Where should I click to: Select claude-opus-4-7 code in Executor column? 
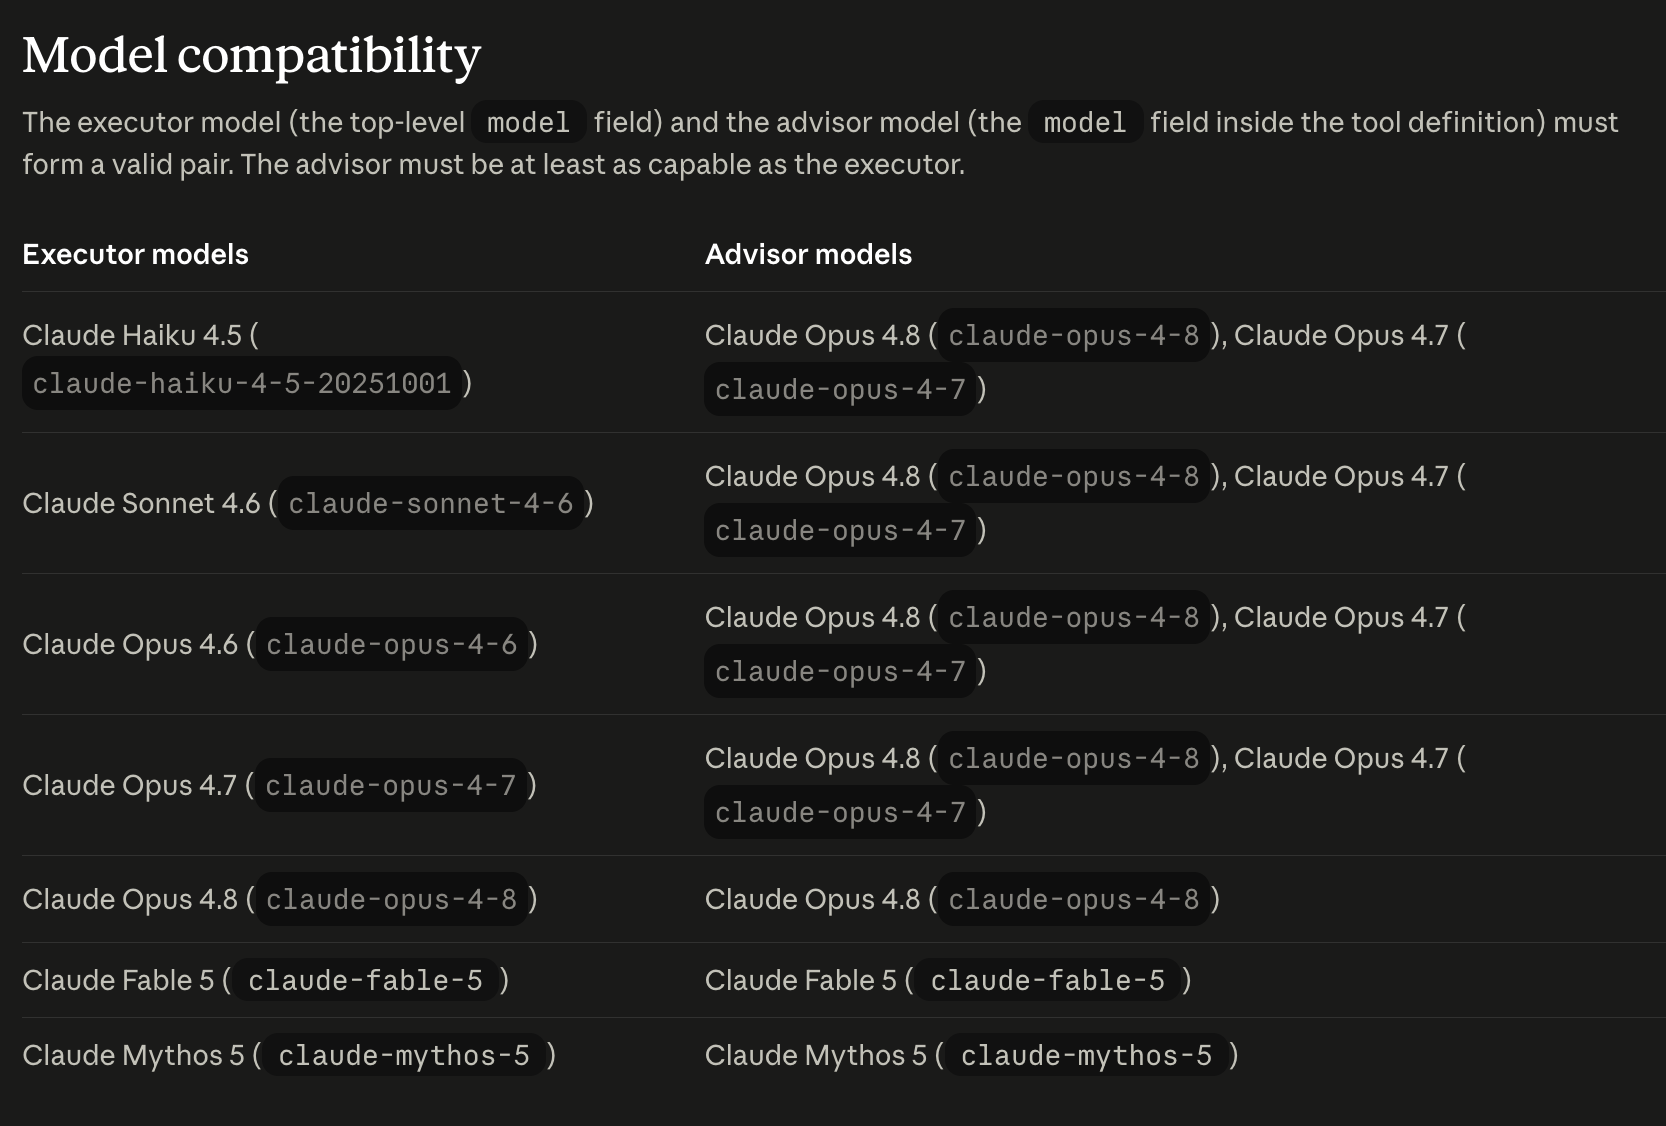click(x=391, y=785)
